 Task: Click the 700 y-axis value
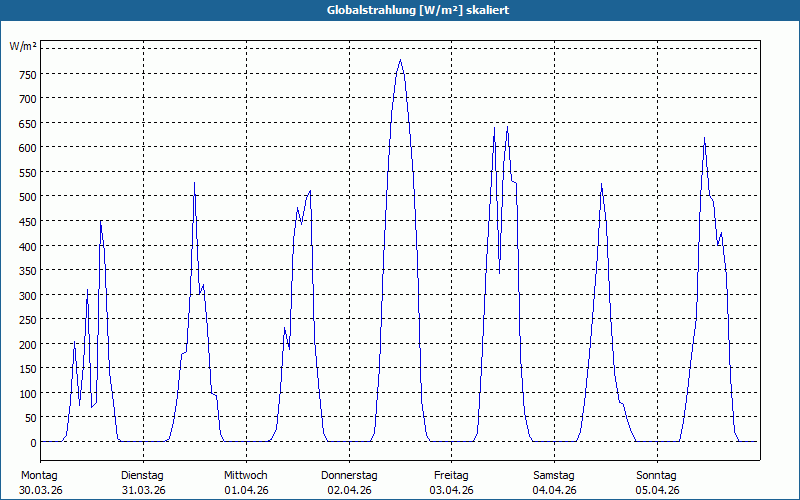(x=28, y=99)
